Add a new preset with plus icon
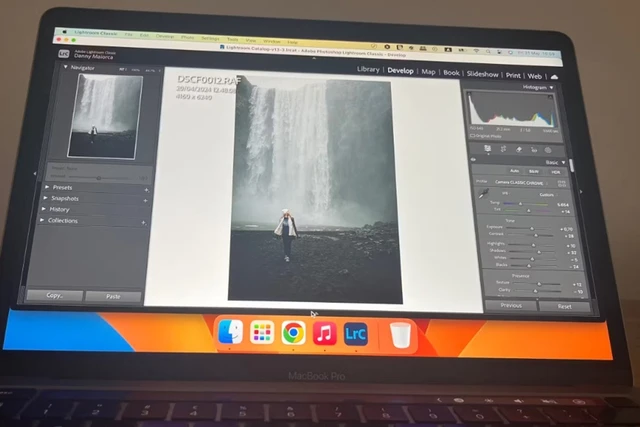The image size is (640, 427). point(145,187)
